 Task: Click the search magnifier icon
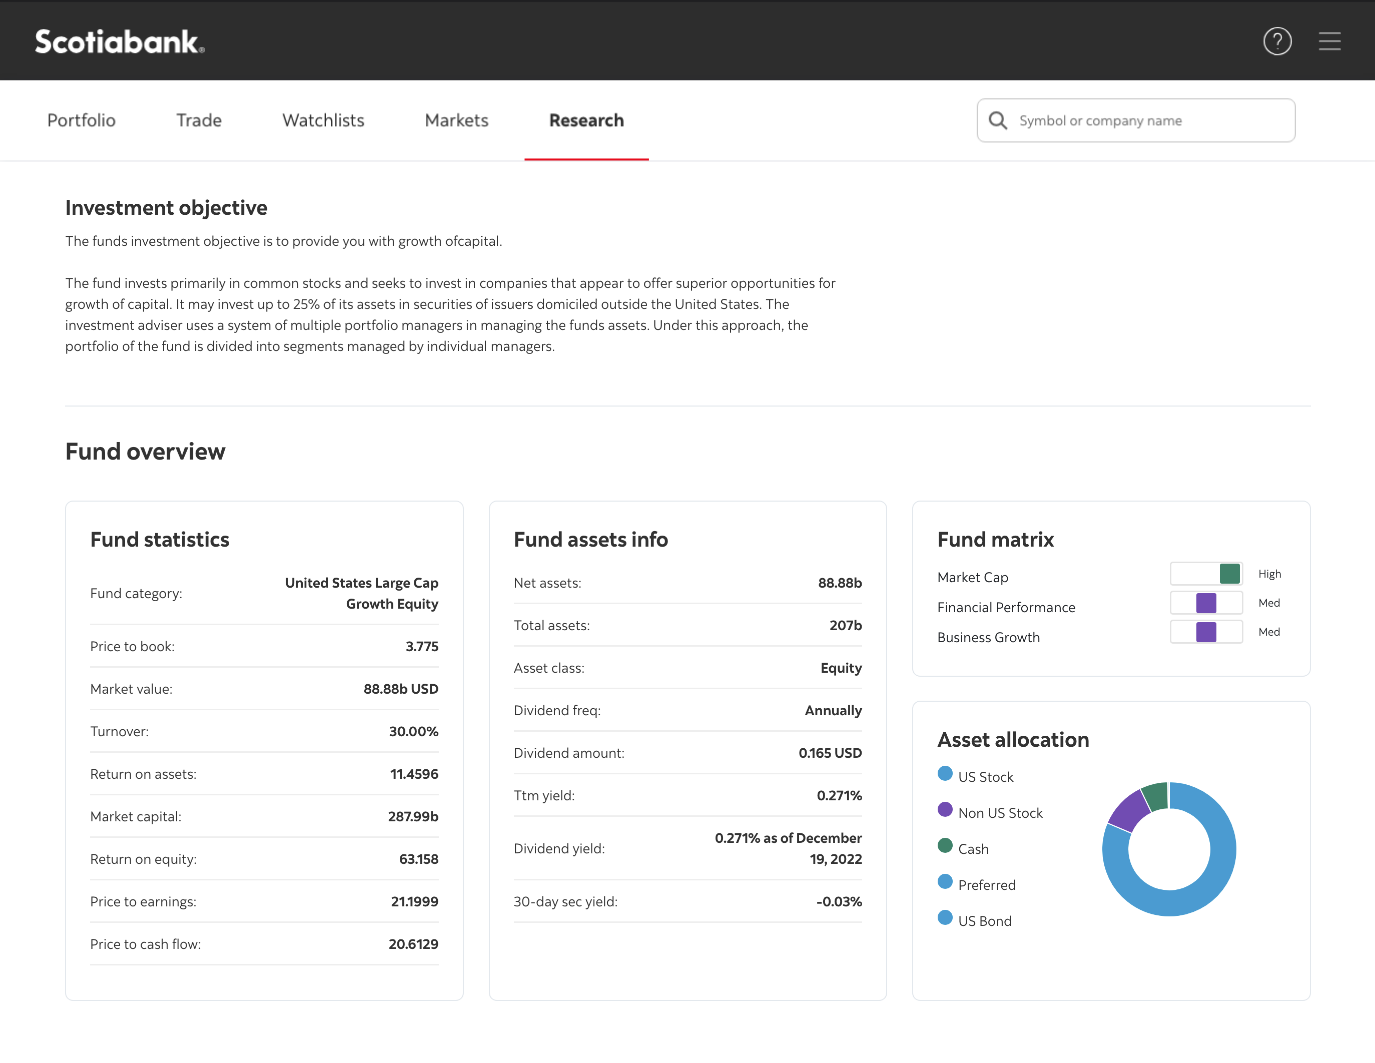pyautogui.click(x=997, y=121)
